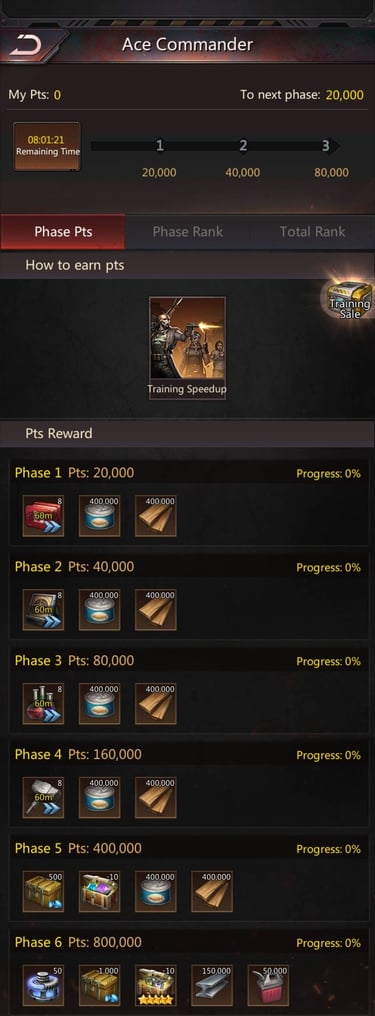Tap Phase 4 hammer build speedup icon
Image resolution: width=375 pixels, height=1016 pixels.
click(43, 798)
